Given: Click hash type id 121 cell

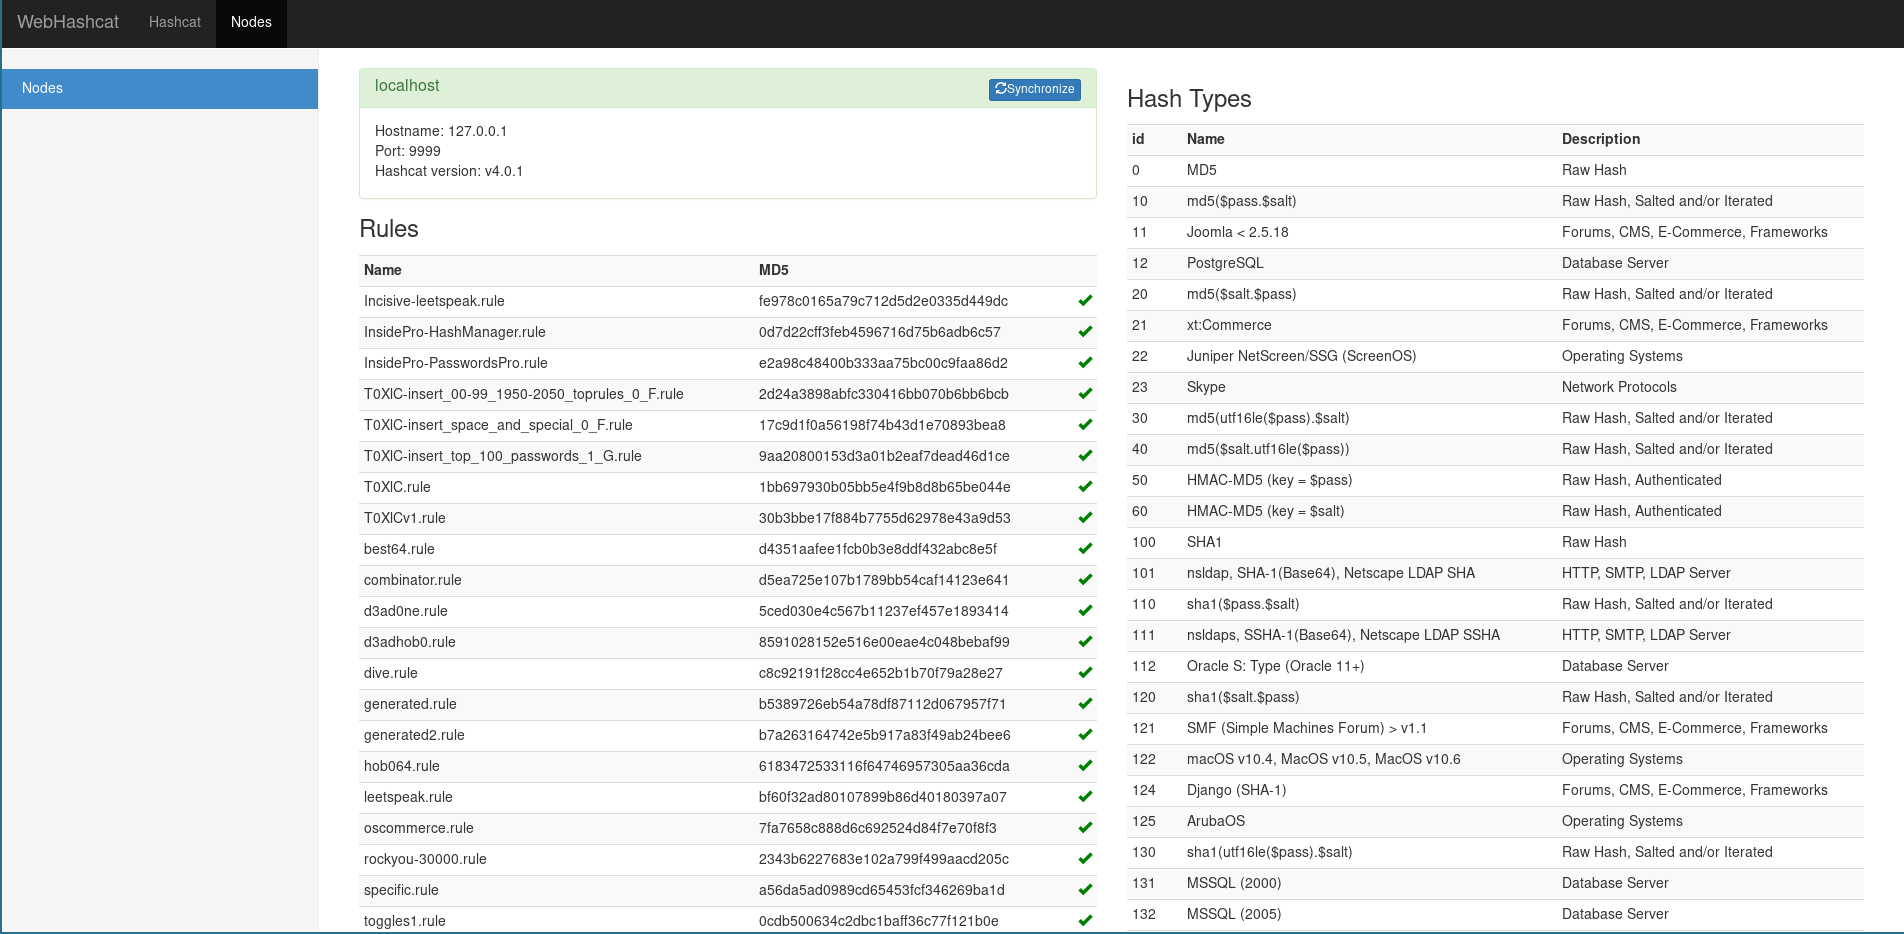Looking at the screenshot, I should (1144, 728).
